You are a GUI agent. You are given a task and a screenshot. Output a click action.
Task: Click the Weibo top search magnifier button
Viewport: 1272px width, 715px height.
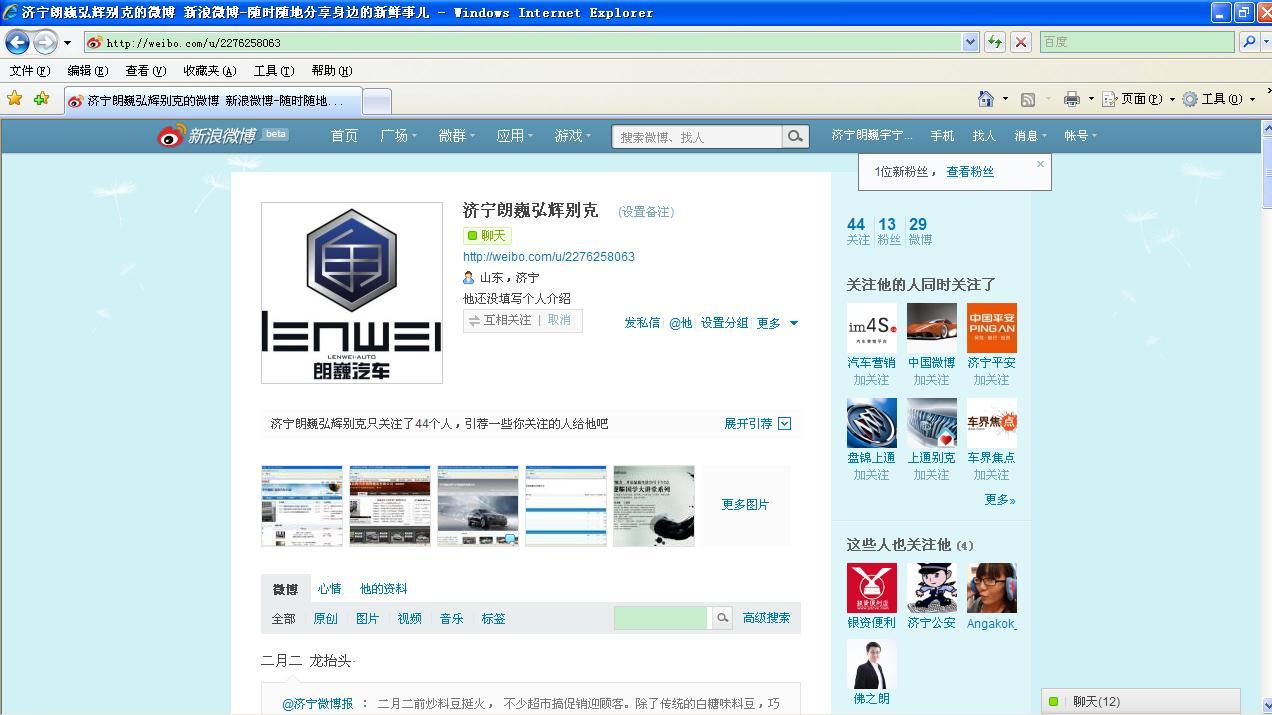click(795, 136)
